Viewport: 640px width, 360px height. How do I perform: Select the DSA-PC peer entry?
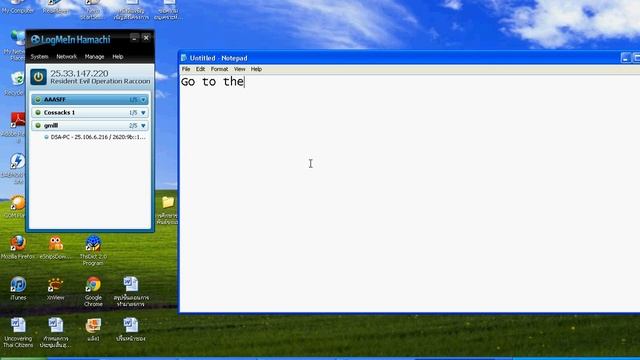[x=95, y=137]
